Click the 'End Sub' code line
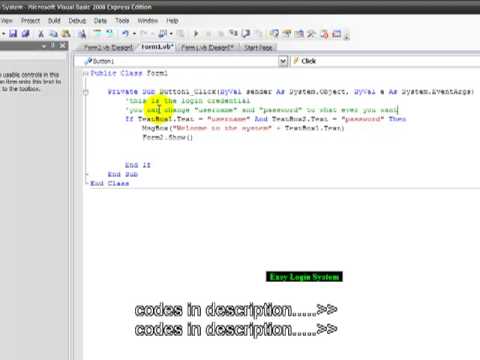Screen dimensions: 480x360 click(x=123, y=174)
